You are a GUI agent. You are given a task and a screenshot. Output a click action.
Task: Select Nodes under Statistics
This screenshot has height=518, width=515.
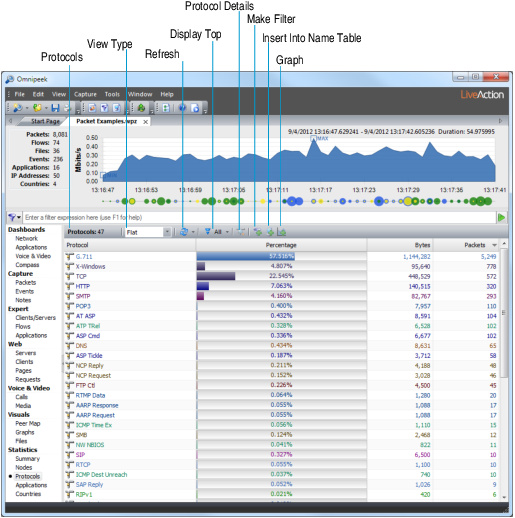click(x=23, y=468)
